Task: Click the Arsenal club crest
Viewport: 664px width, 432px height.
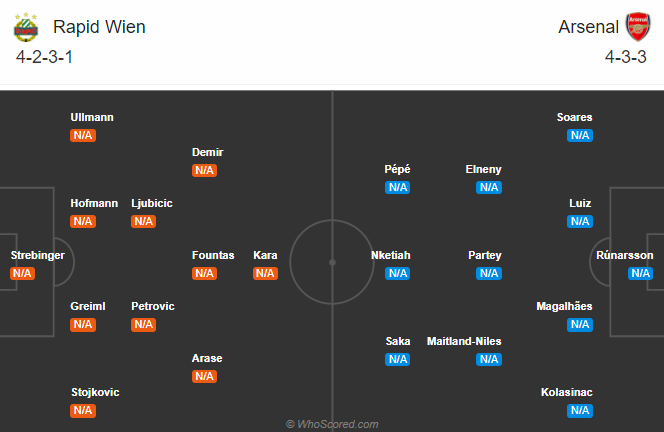Action: pos(638,27)
